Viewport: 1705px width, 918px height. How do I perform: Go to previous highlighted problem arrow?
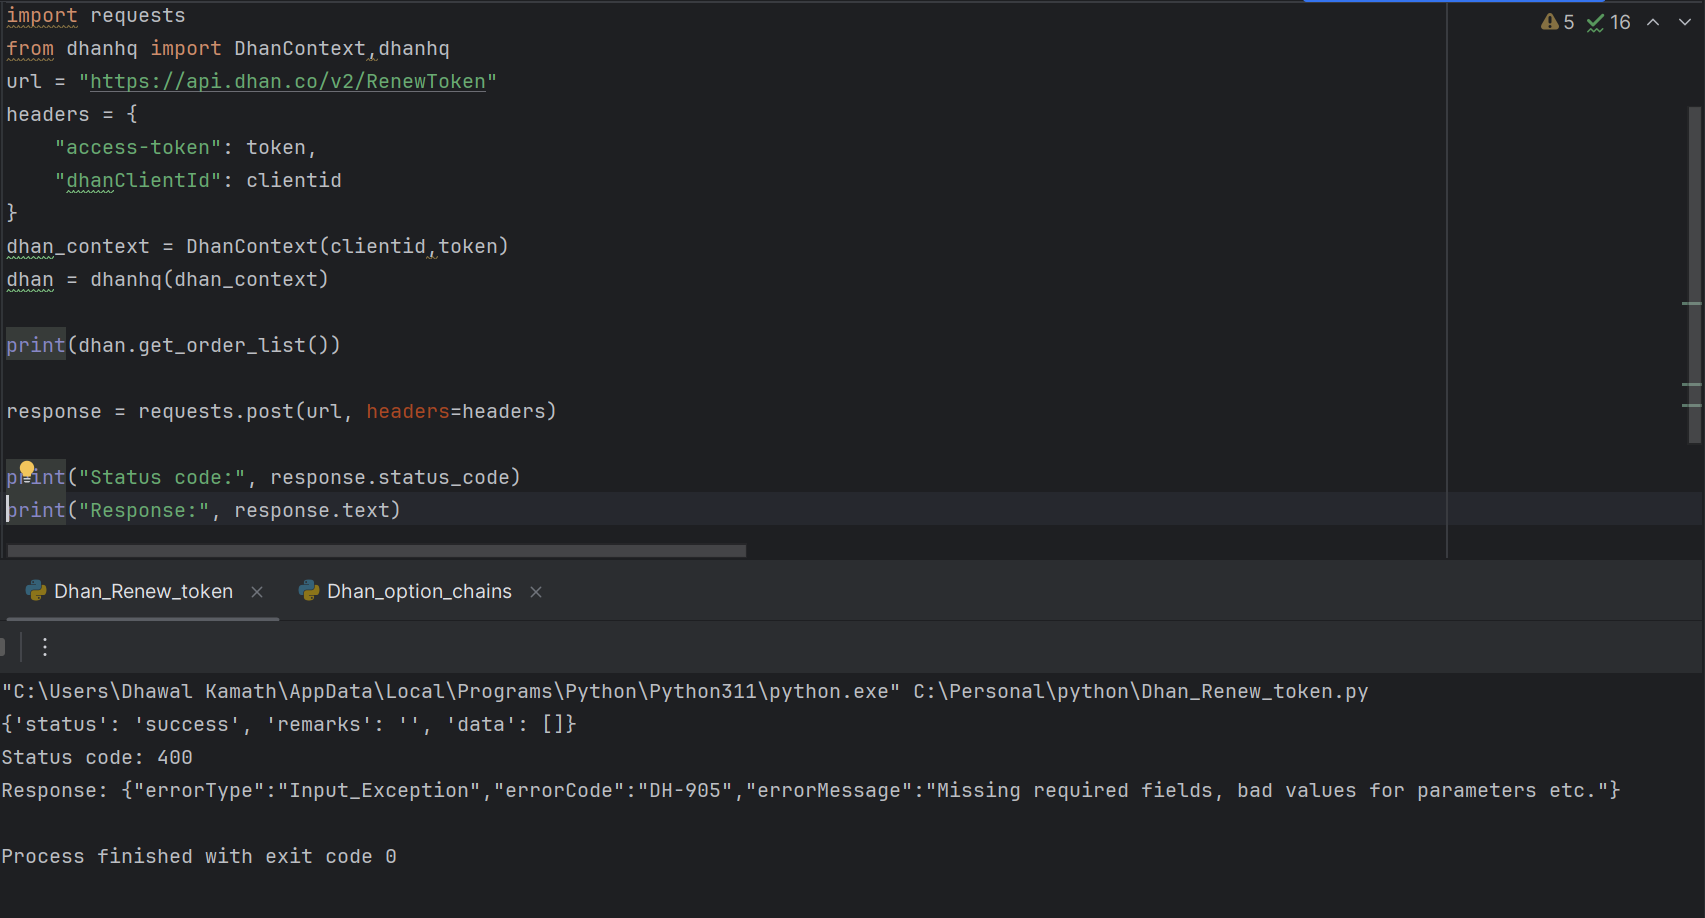coord(1653,22)
